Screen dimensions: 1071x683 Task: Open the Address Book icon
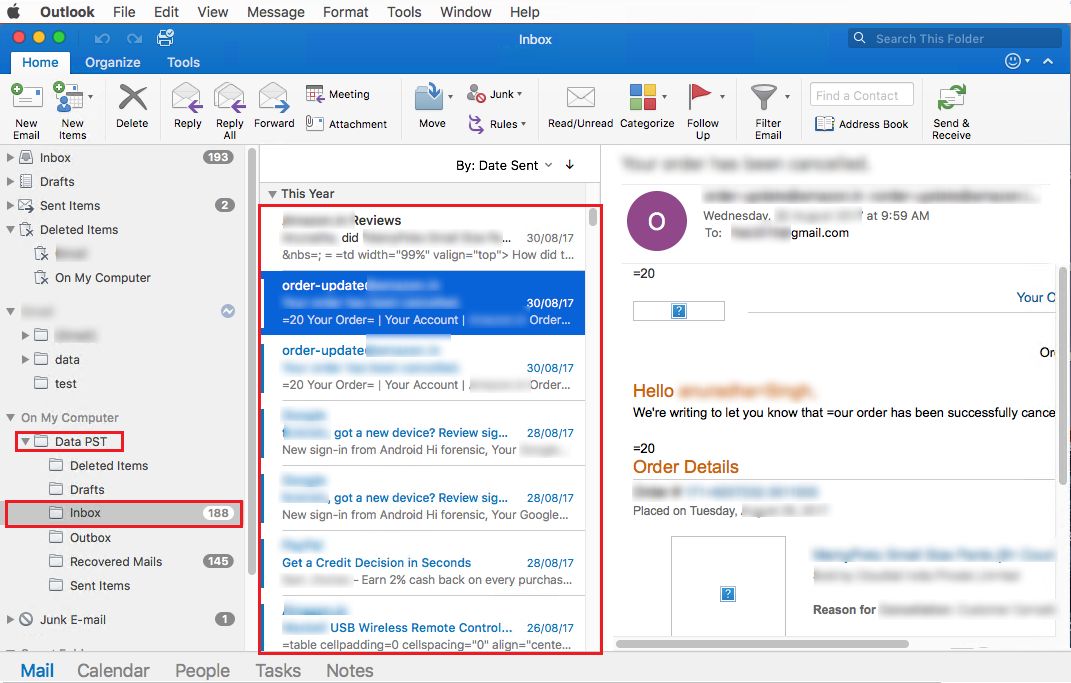(x=824, y=124)
